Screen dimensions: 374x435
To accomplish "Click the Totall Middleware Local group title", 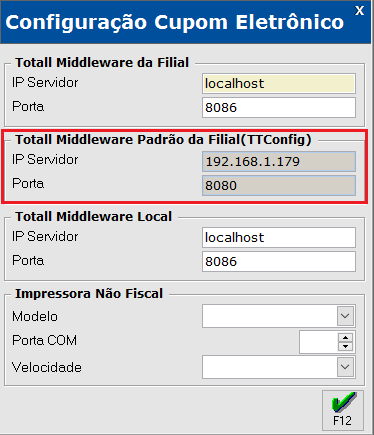I will click(x=93, y=217).
